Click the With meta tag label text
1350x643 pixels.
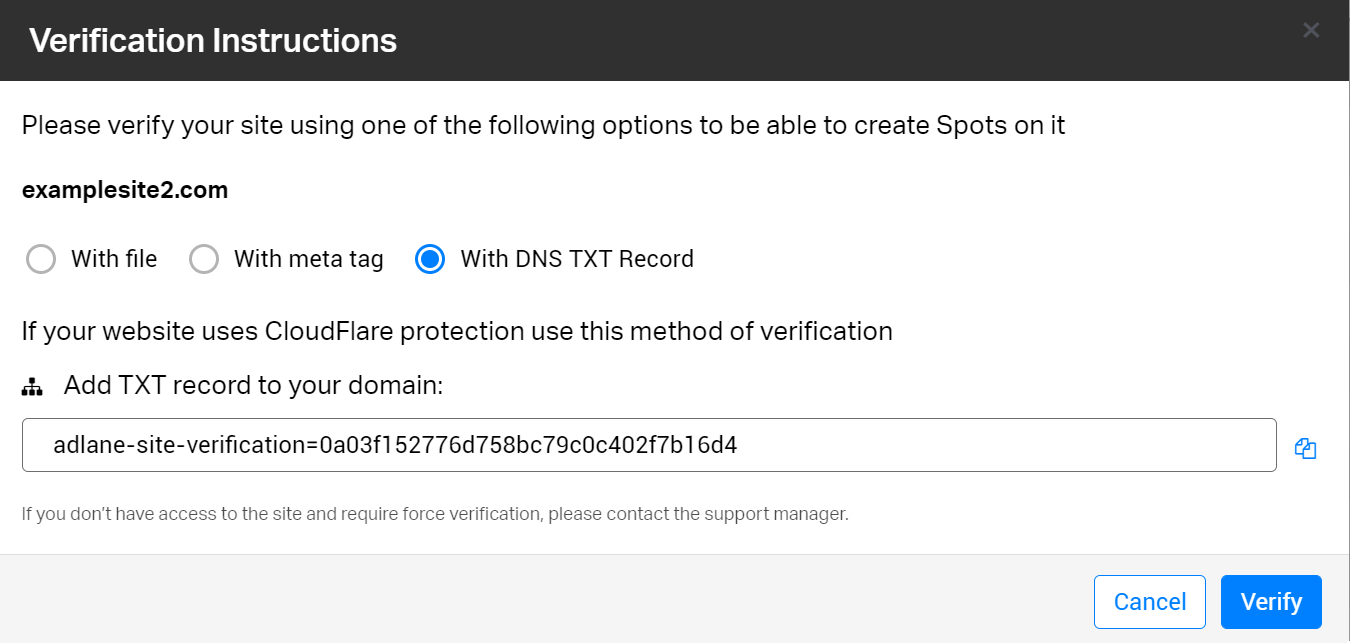coord(308,260)
